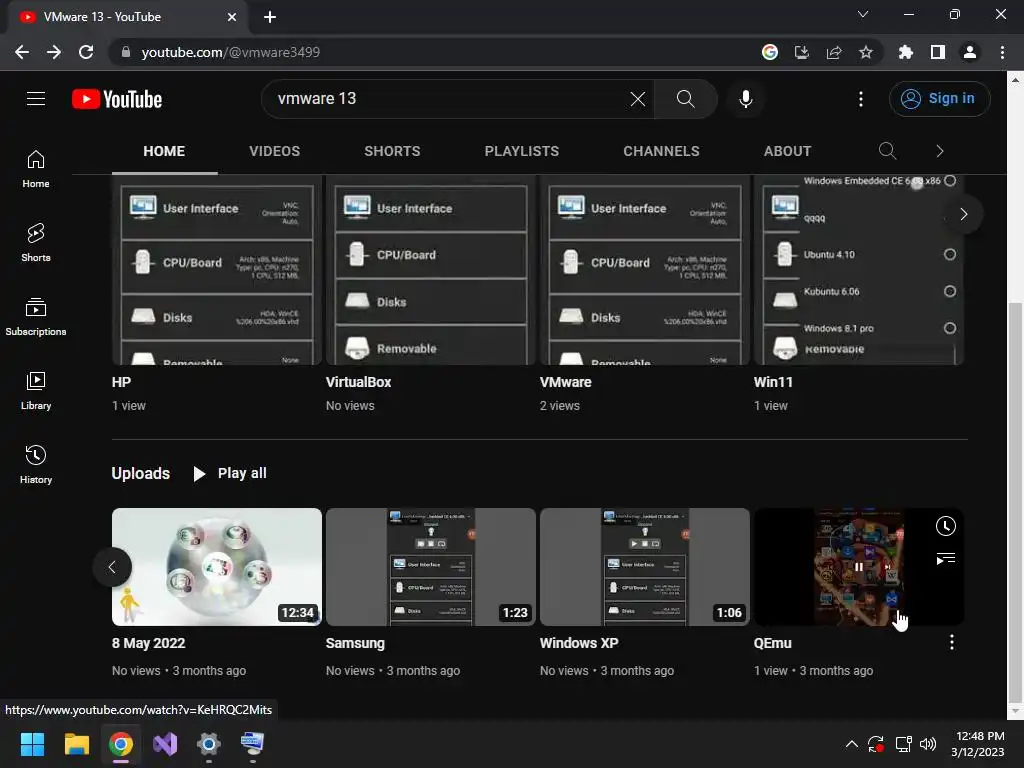
Task: Show more channel tabs with chevron
Action: point(939,152)
